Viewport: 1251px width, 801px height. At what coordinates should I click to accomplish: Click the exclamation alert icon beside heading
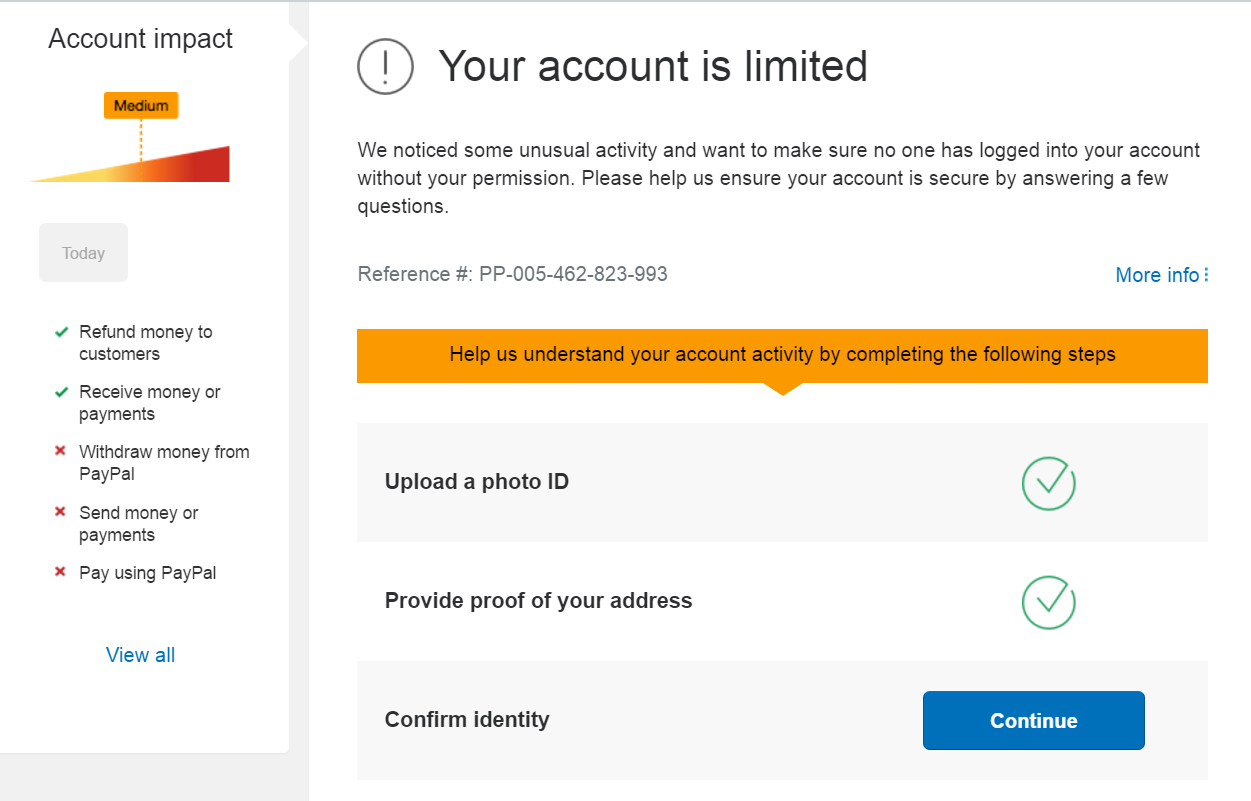385,66
